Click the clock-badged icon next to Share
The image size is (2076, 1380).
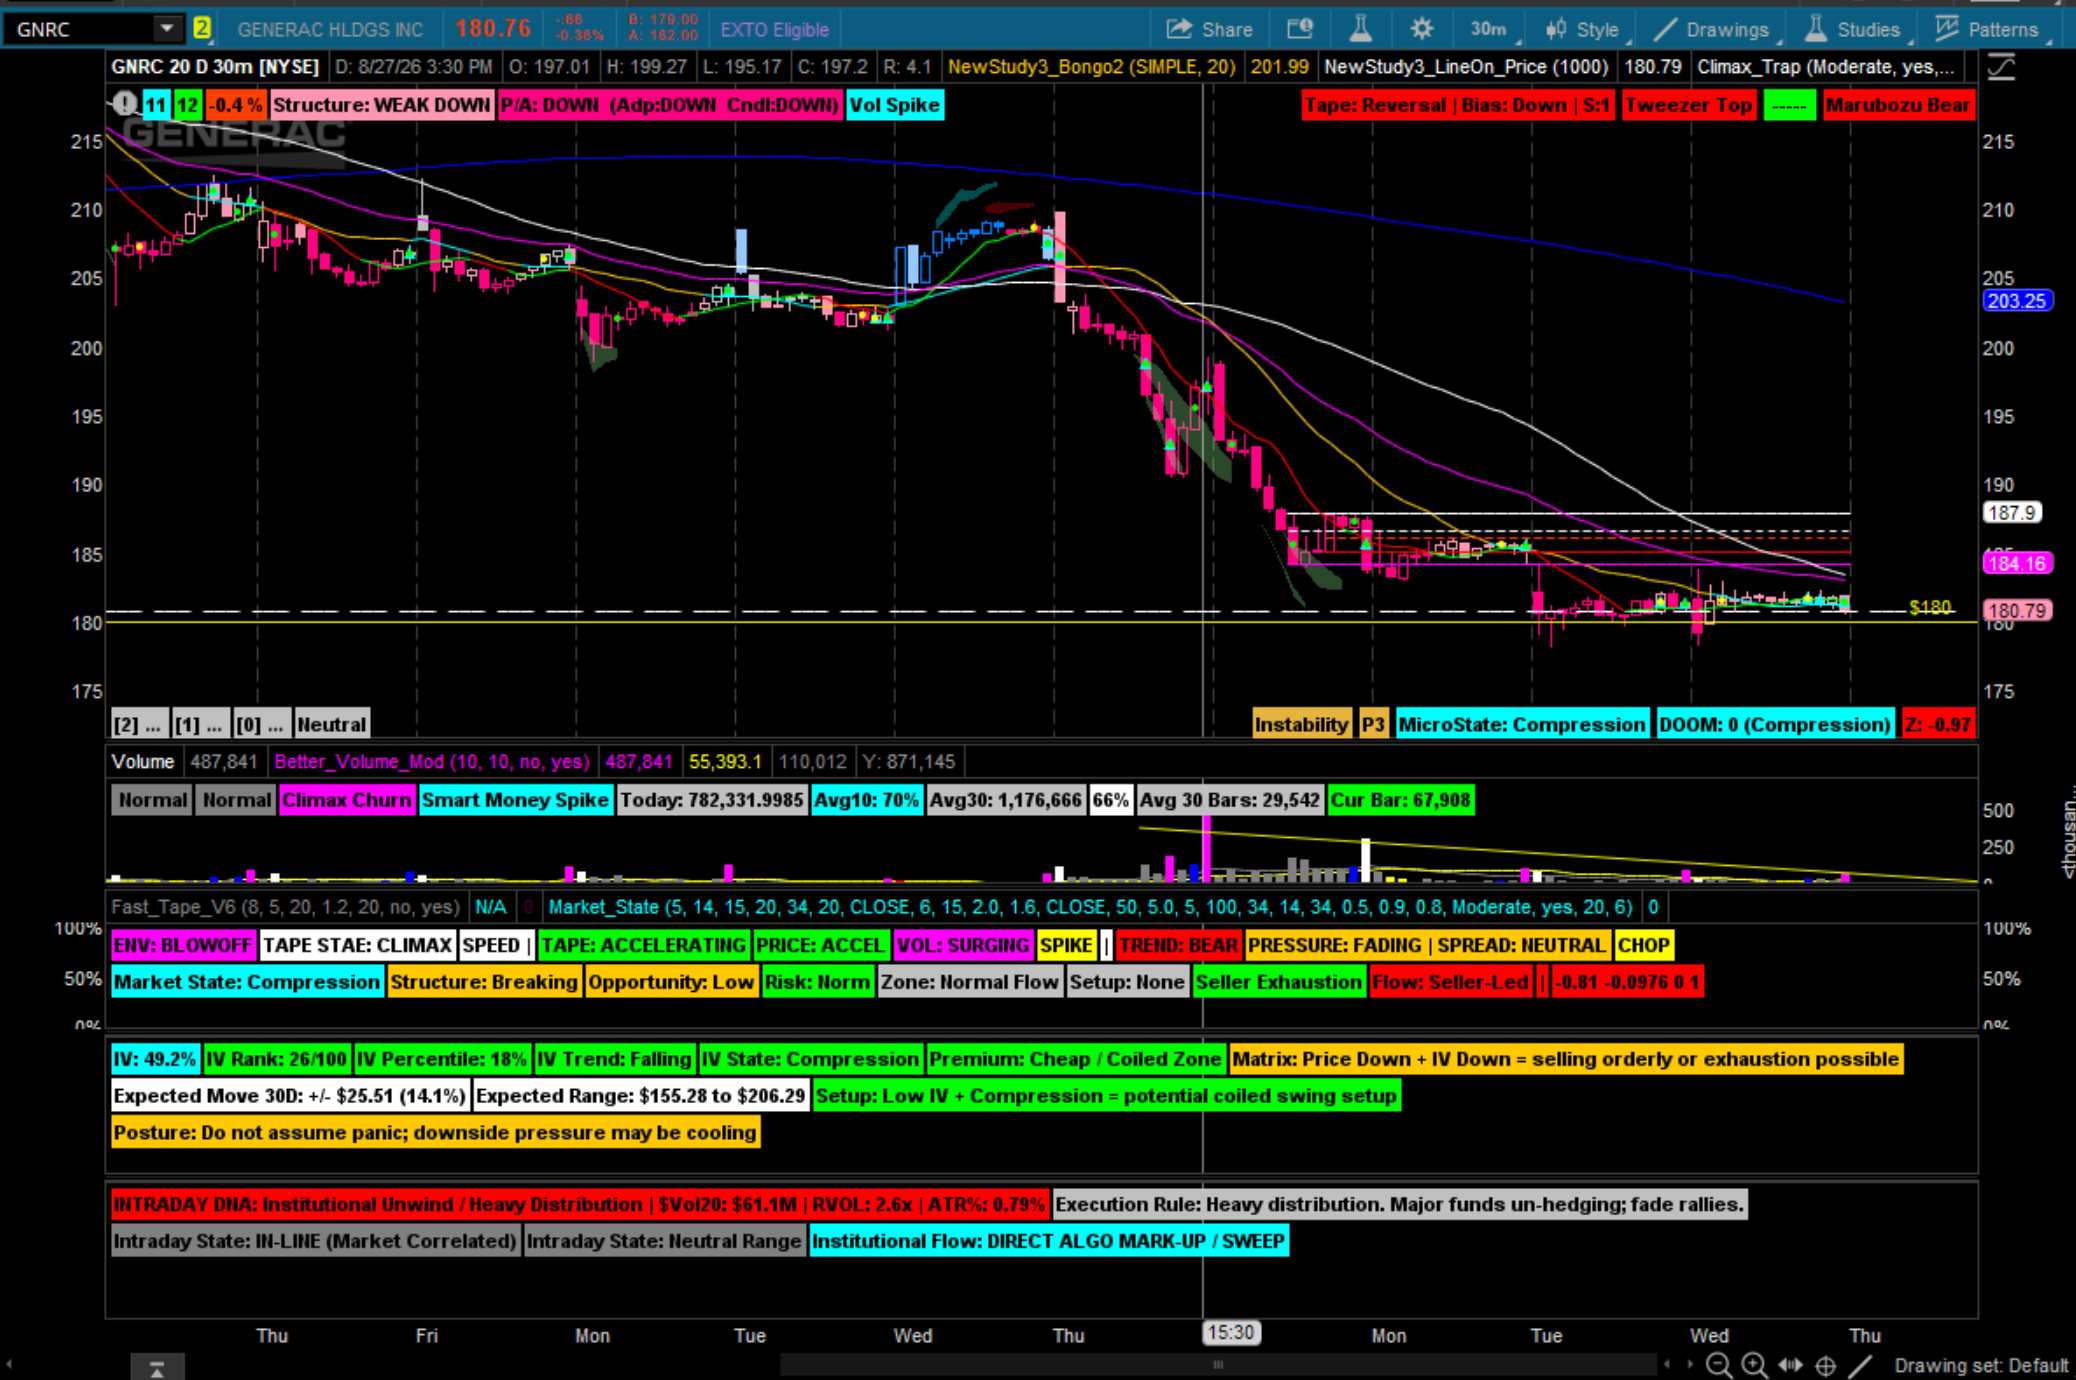pos(1300,29)
